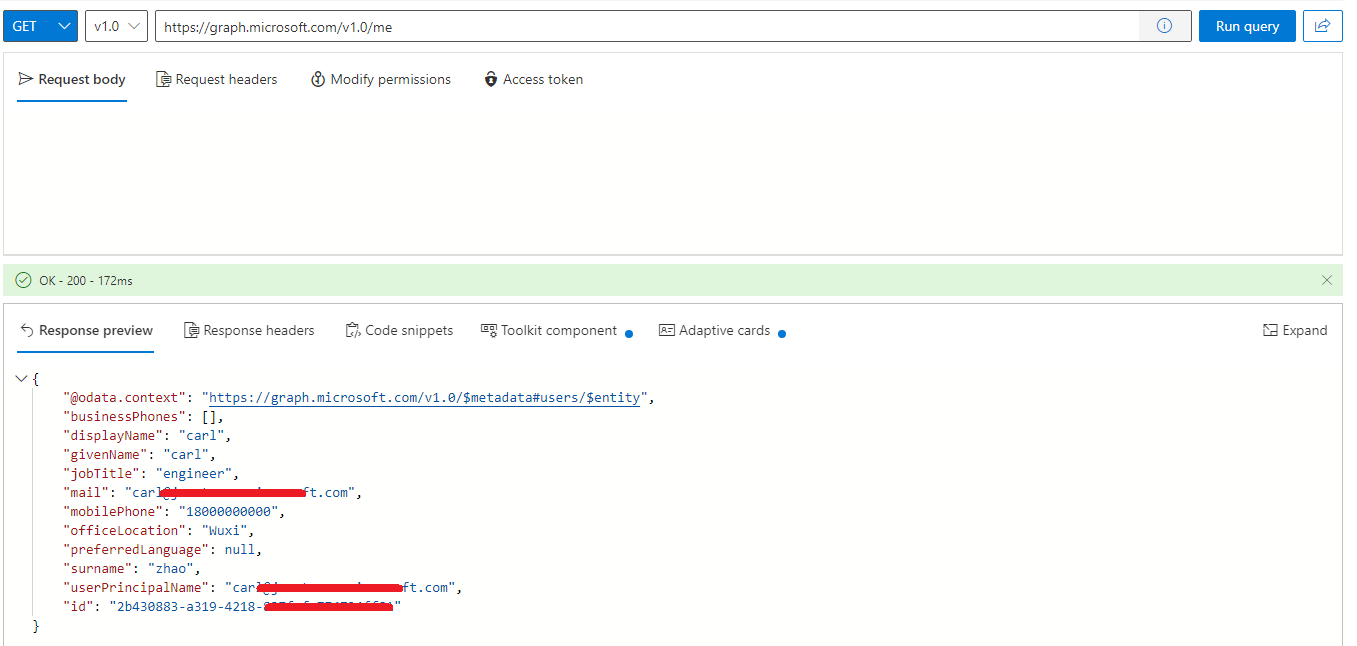Select Response headers tab
Screen dimensions: 1357x646
(249, 330)
